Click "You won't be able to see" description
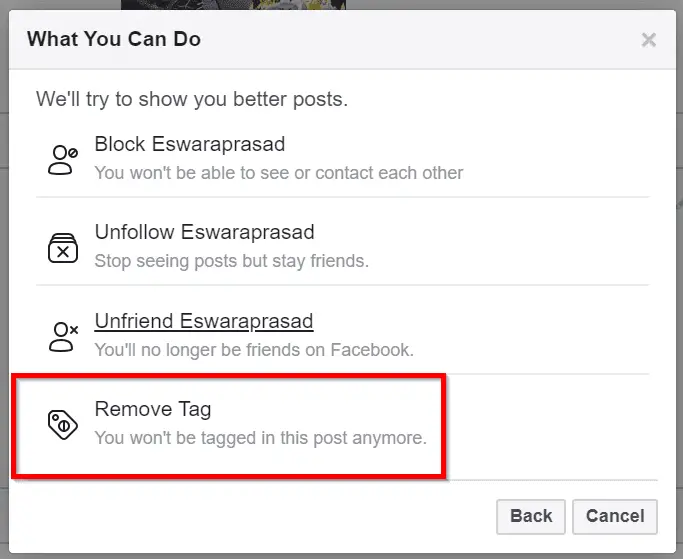 pos(279,173)
